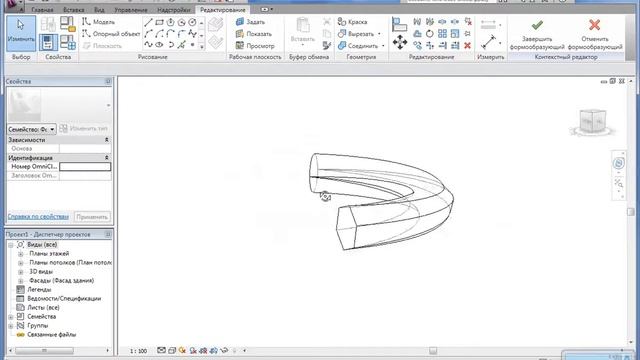The height and width of the screenshot is (360, 640).
Task: Toggle the Pin tool in Редактирование panel
Action: tap(467, 34)
